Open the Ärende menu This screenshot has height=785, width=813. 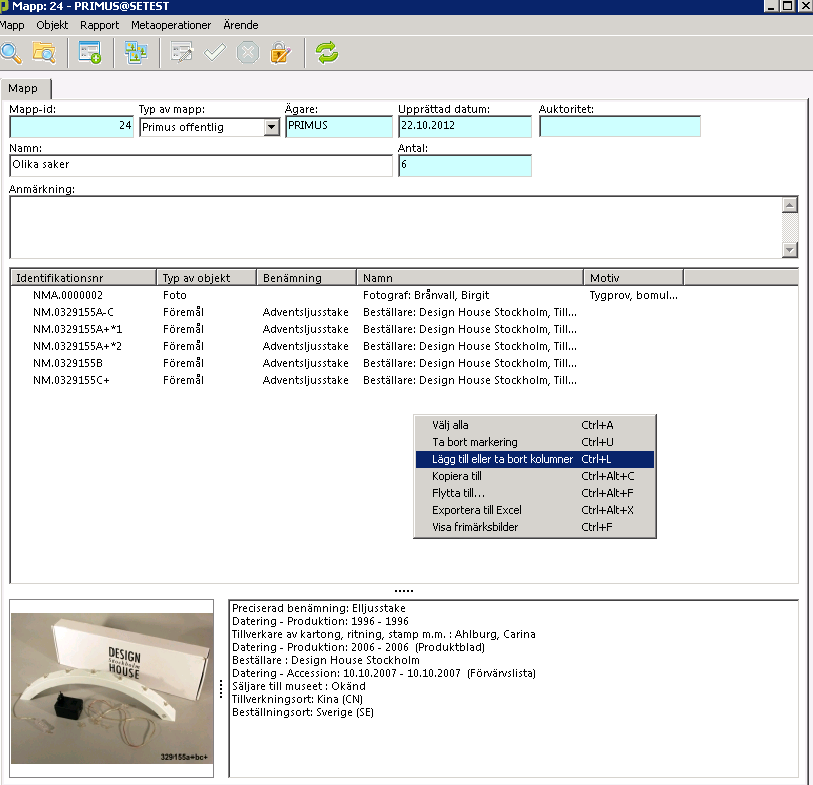pos(241,25)
